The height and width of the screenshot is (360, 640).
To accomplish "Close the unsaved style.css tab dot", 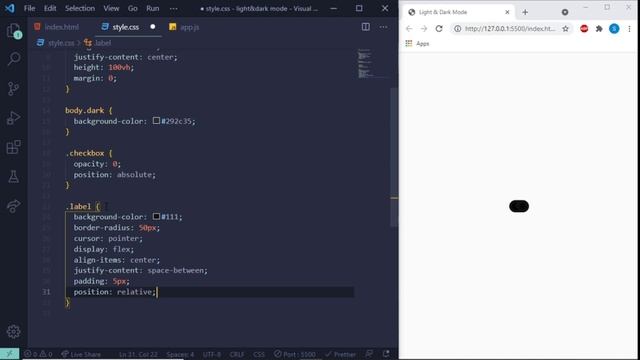I will [x=153, y=27].
